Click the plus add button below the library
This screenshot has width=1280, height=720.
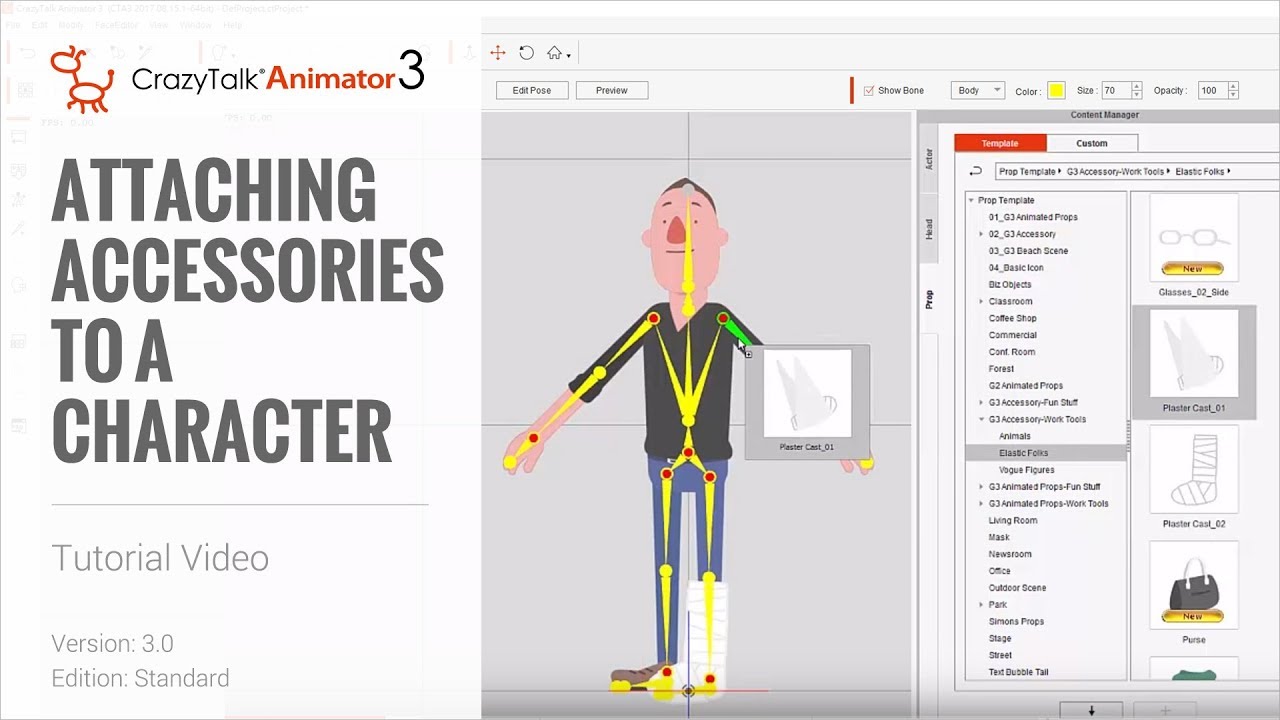point(1165,709)
